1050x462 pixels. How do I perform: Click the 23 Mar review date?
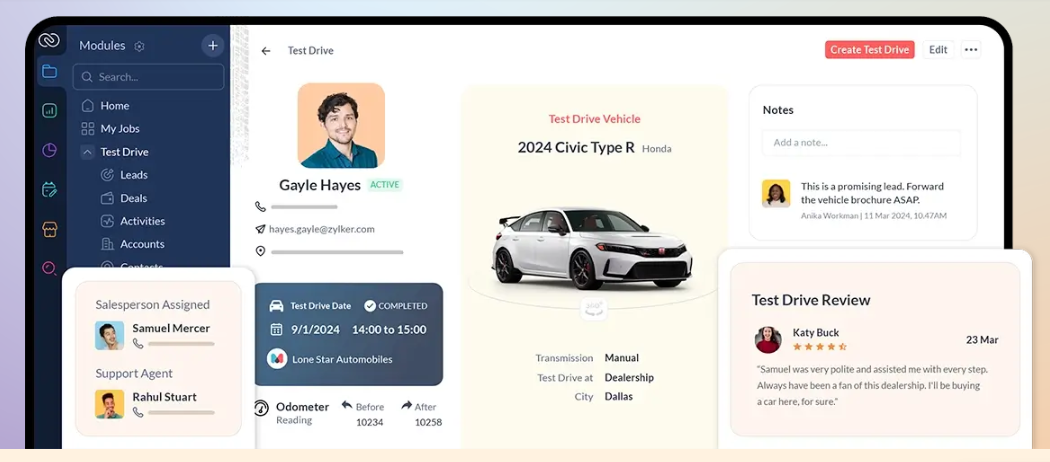pos(982,340)
